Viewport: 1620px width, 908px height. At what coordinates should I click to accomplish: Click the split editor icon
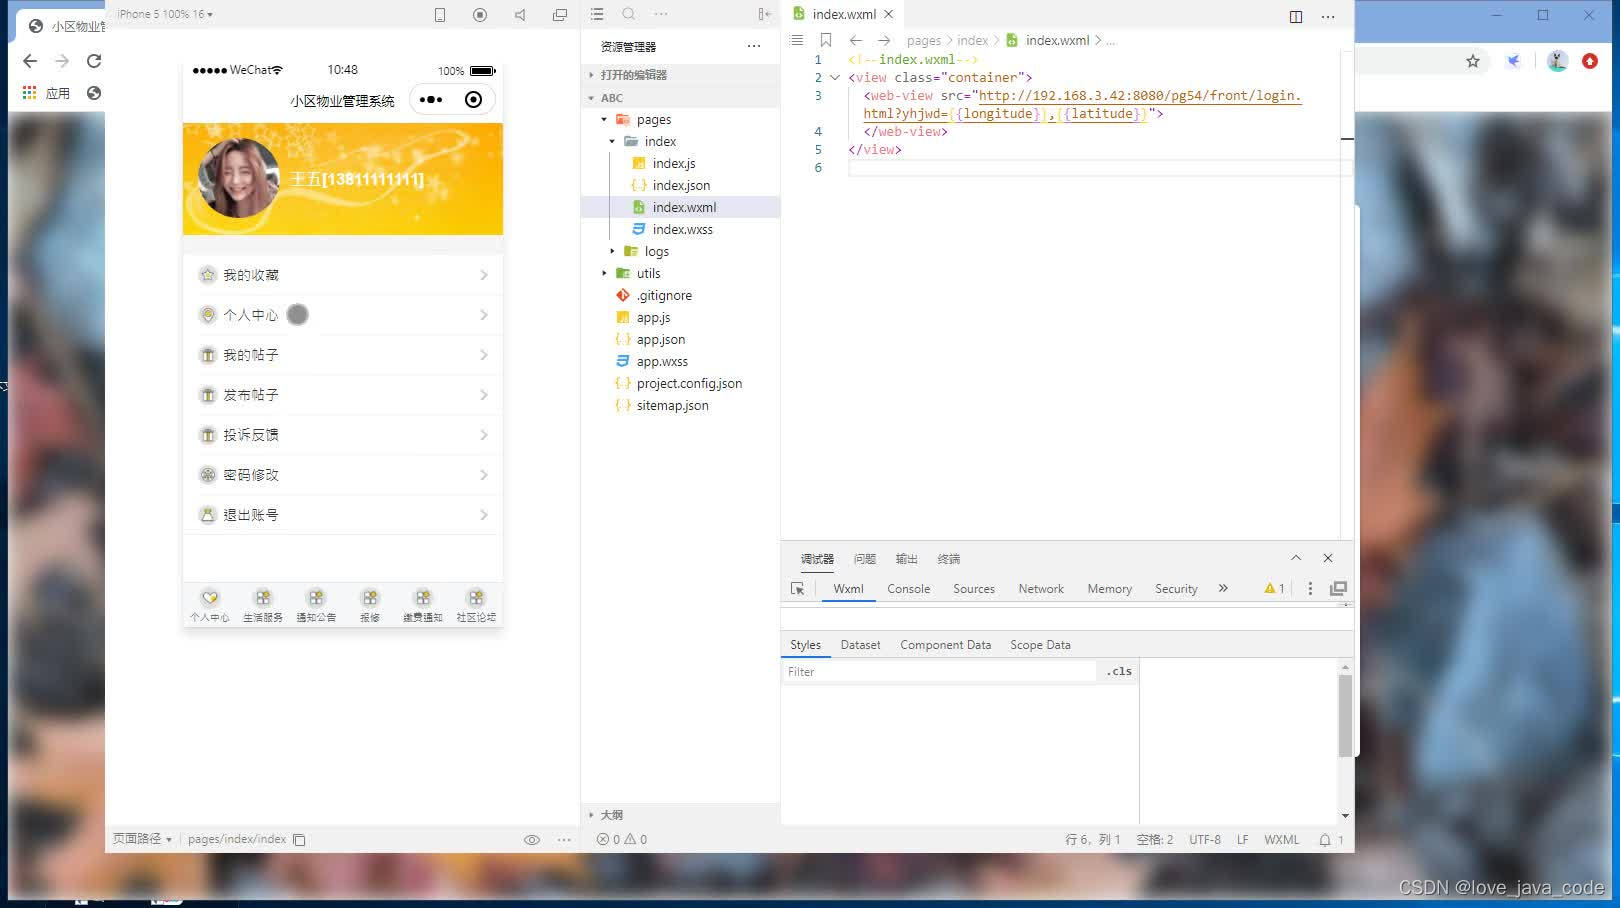tap(1296, 16)
